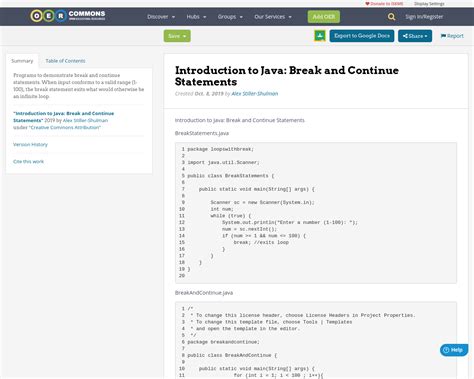Click Donate to ISKME link

pyautogui.click(x=384, y=4)
